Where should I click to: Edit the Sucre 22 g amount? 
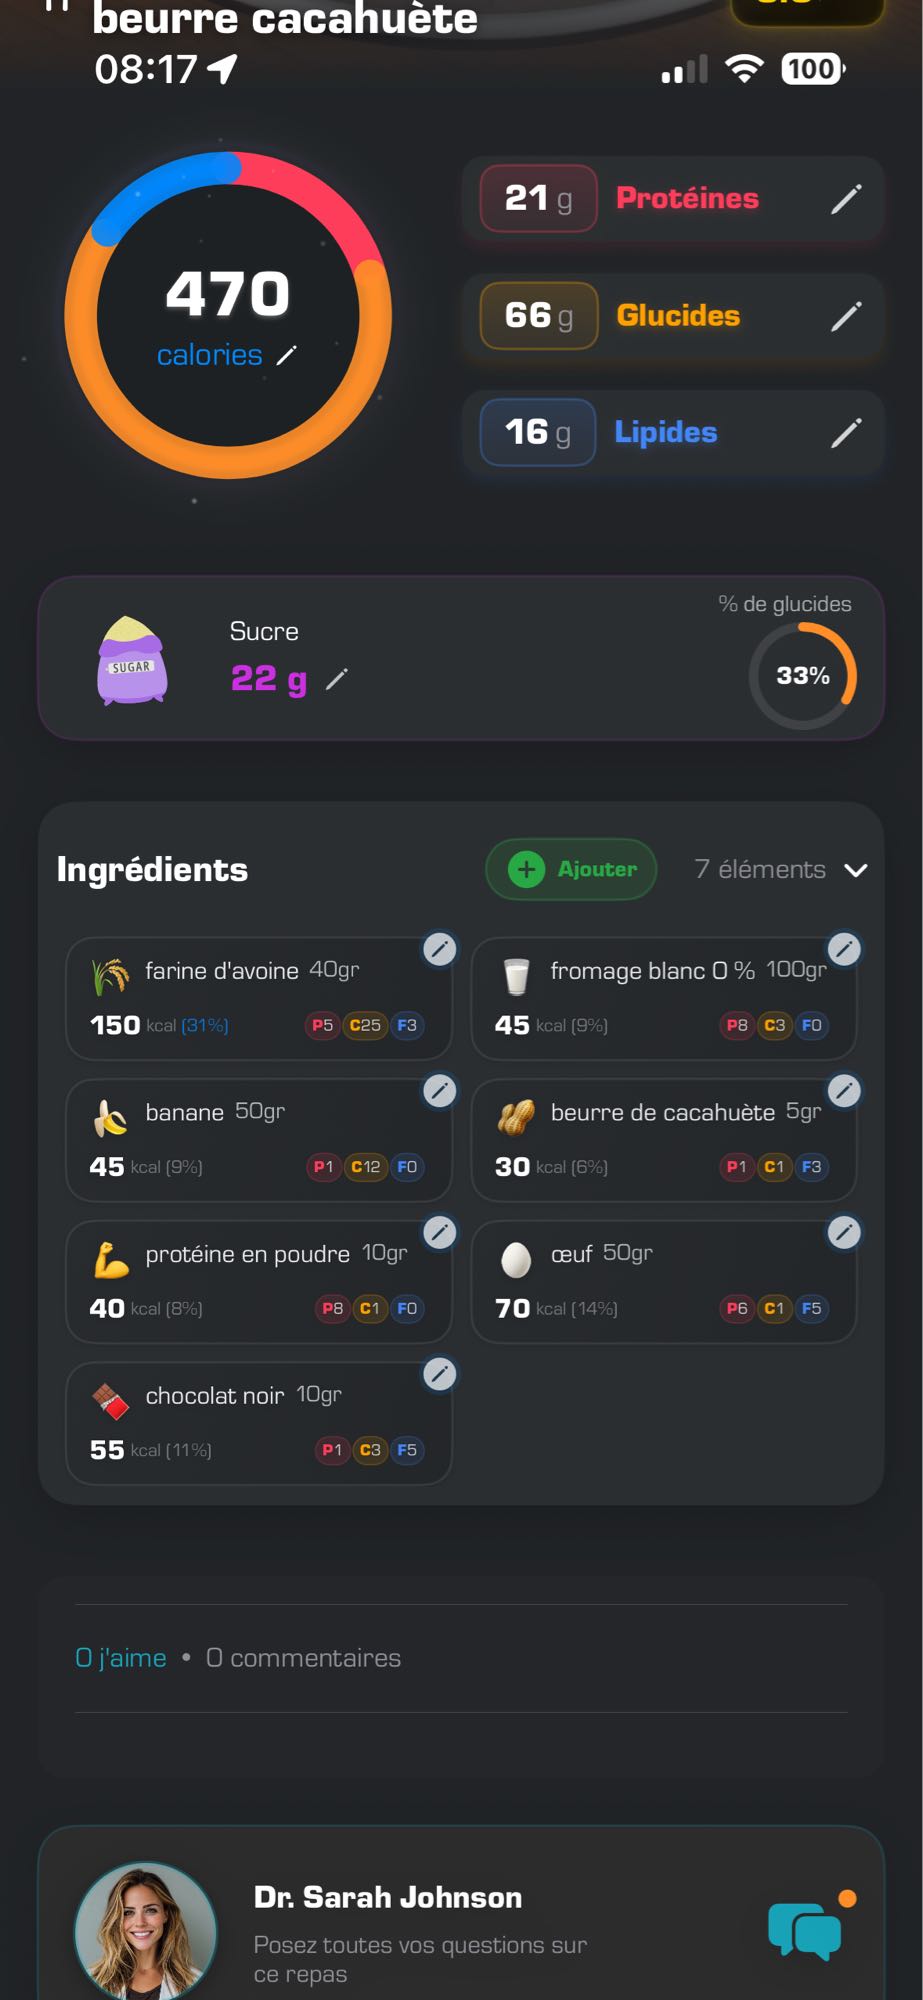337,679
